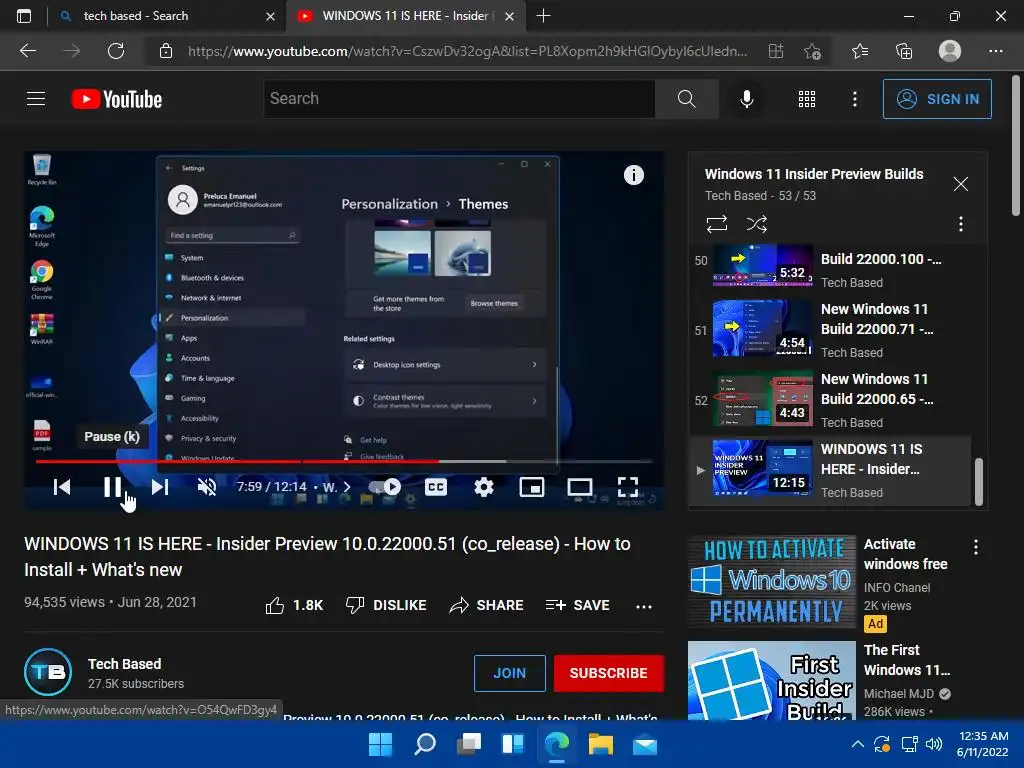Open options for Activate windows free ad
The width and height of the screenshot is (1024, 768).
tap(976, 547)
